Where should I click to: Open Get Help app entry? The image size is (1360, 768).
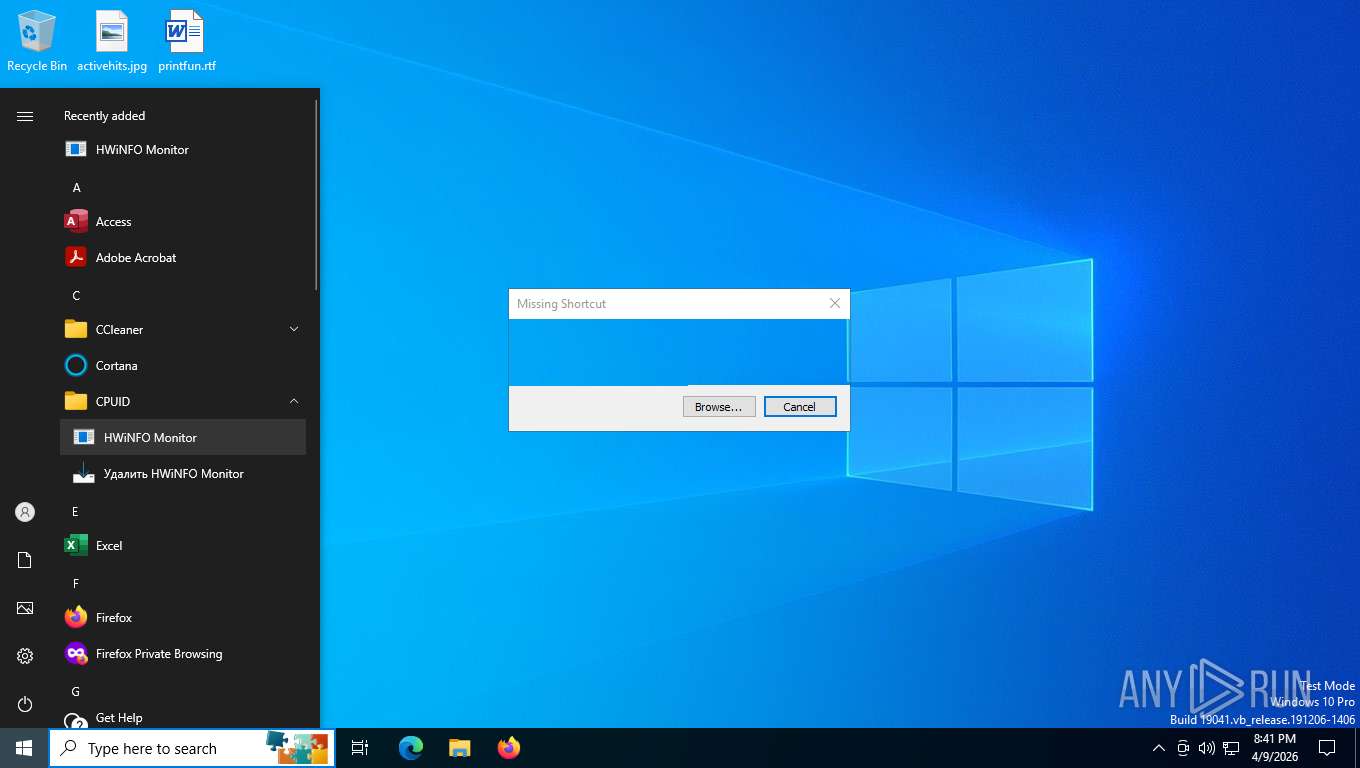pyautogui.click(x=183, y=717)
